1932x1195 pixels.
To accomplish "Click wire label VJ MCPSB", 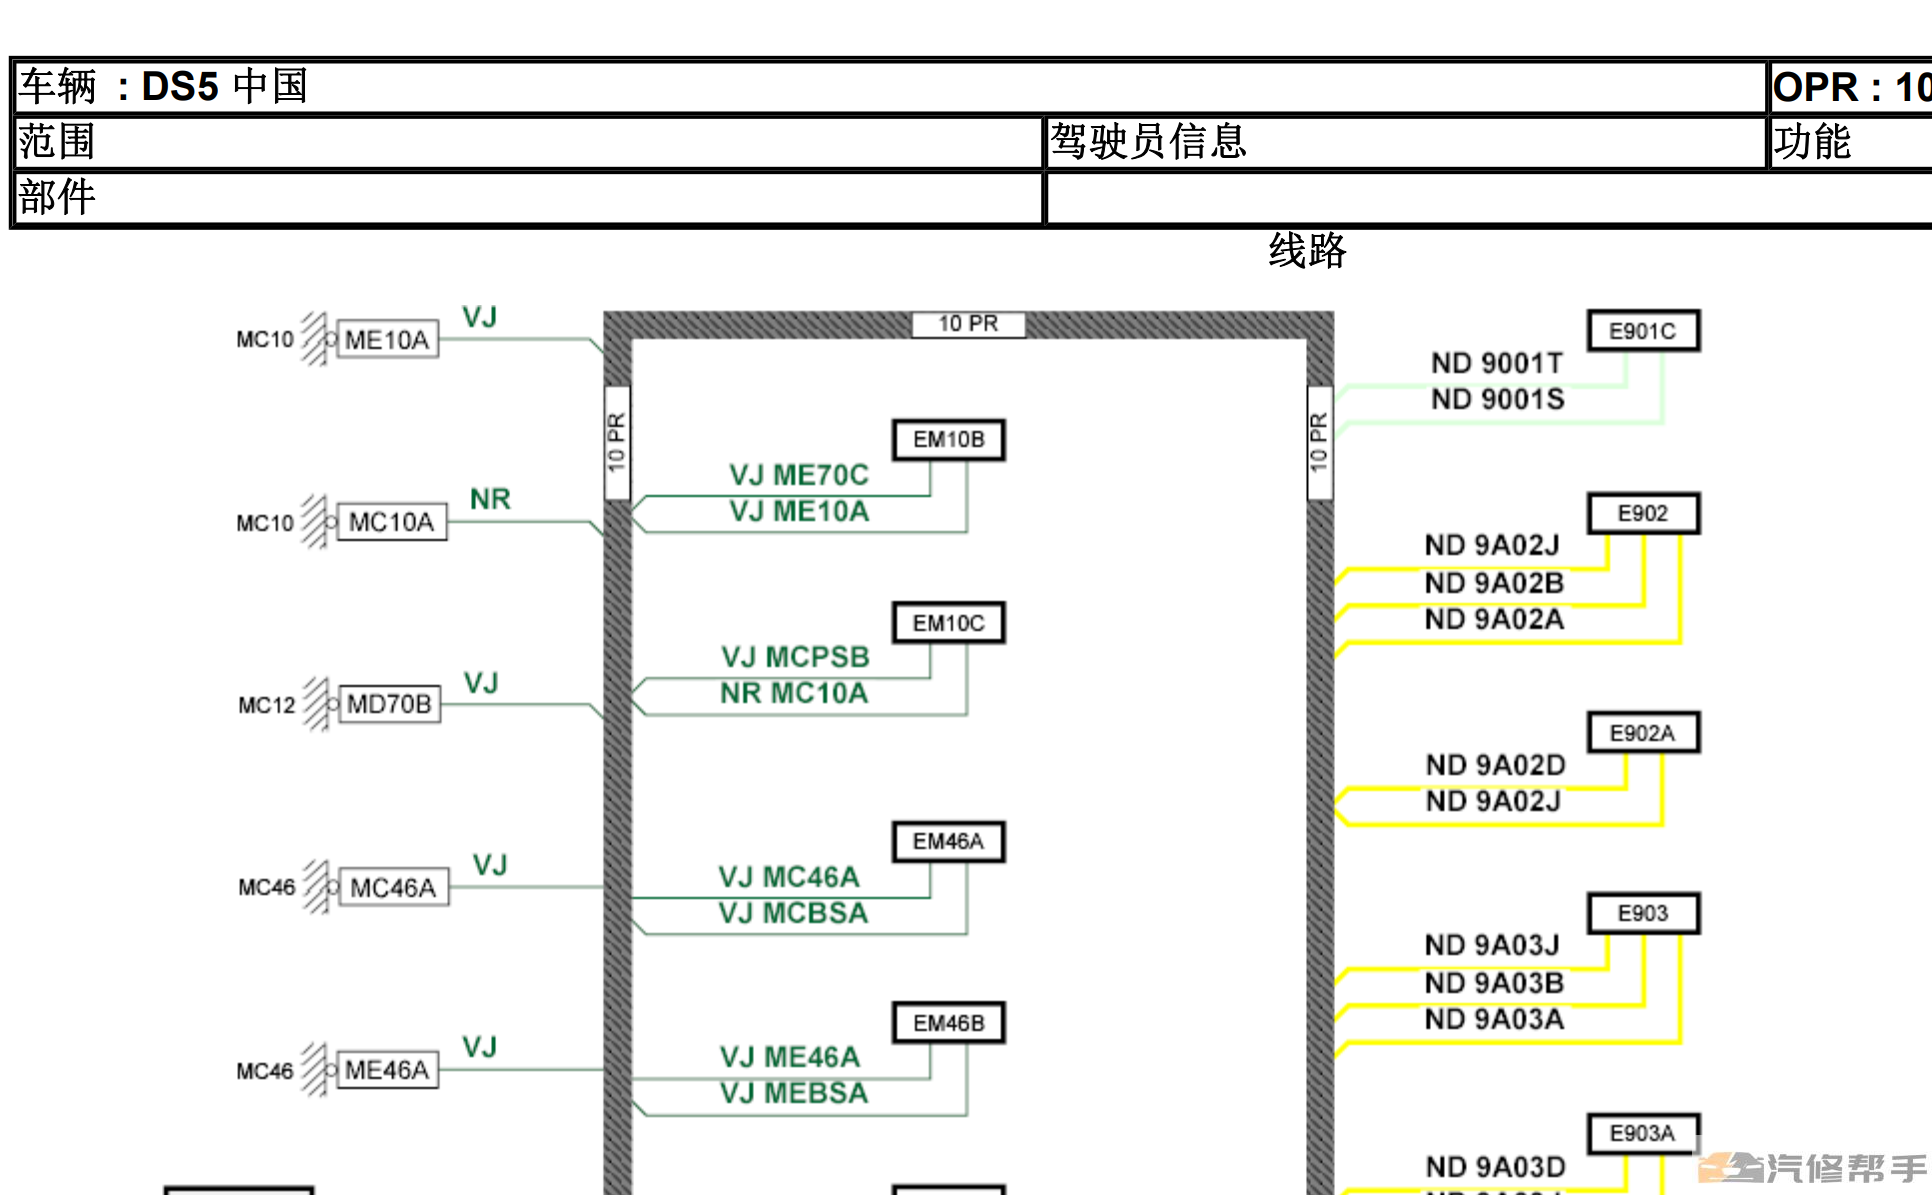I will pyautogui.click(x=796, y=657).
